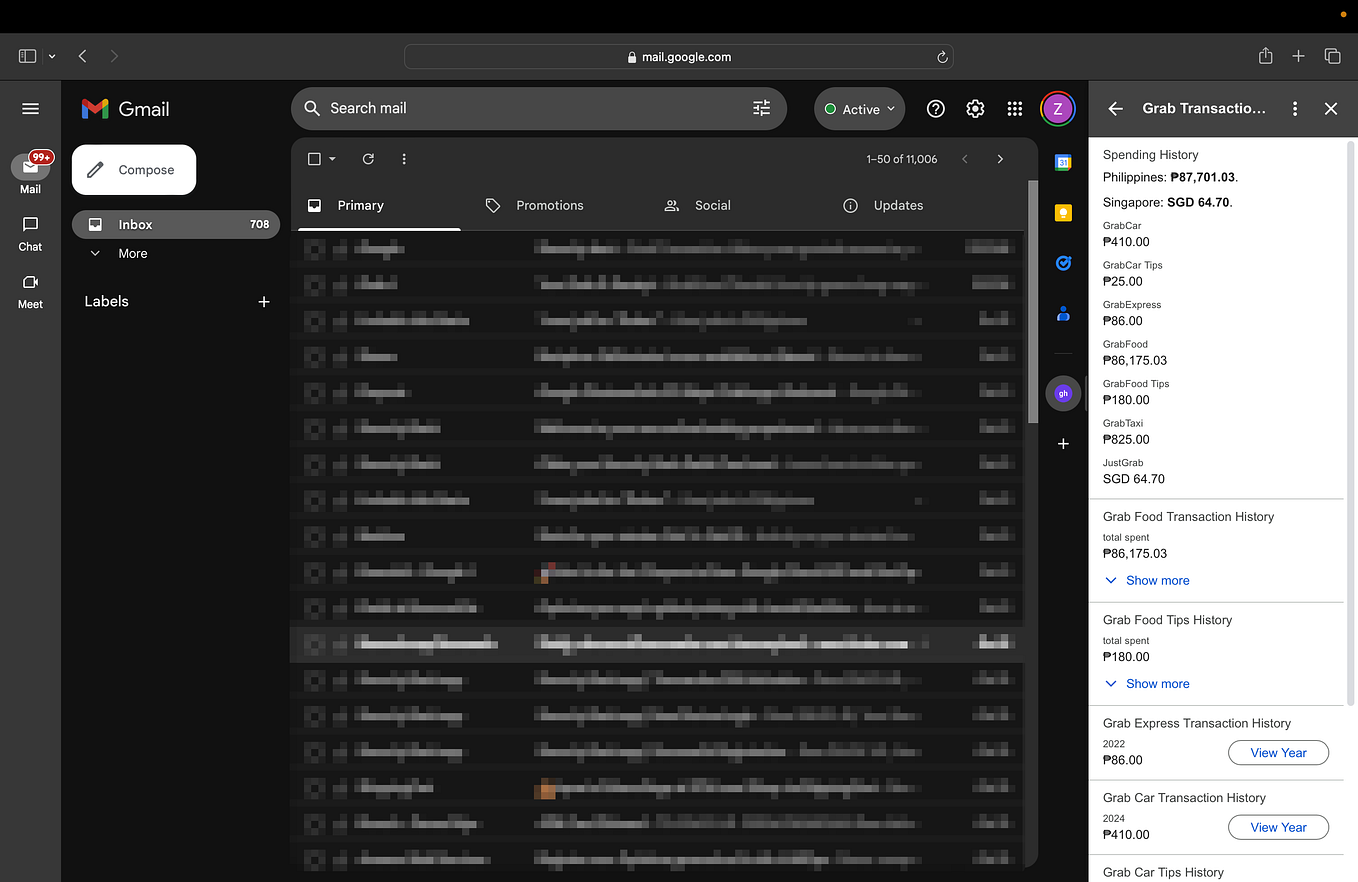Click the Singapore SGD 64.70 total

pos(1167,202)
